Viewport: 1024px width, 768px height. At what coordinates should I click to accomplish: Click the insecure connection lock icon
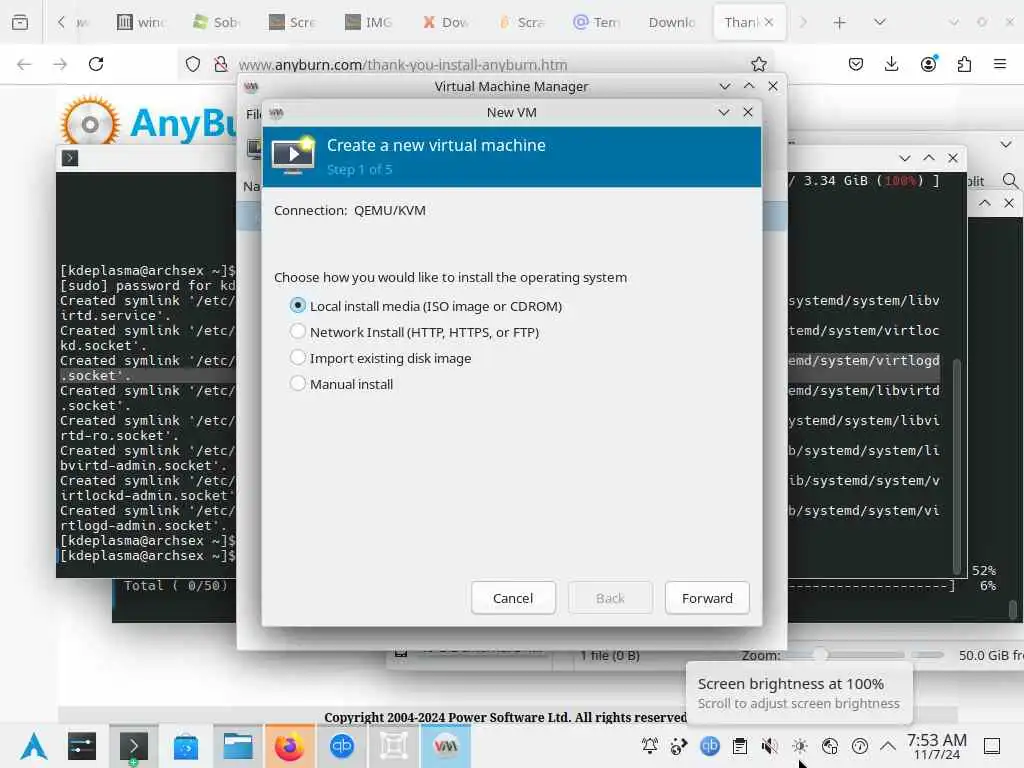221,64
